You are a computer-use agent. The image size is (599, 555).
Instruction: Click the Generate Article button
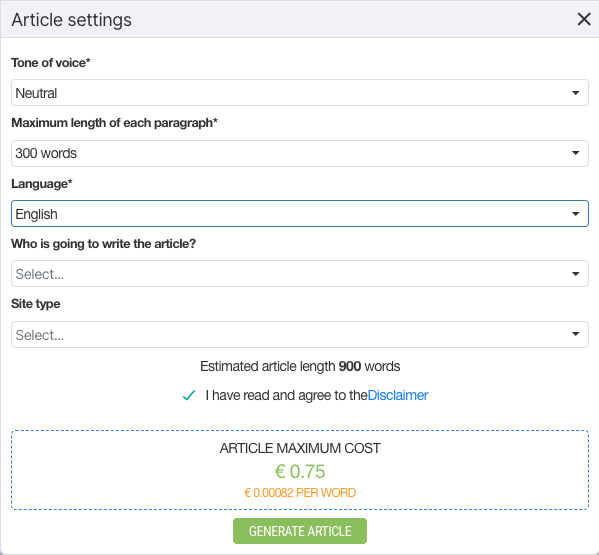coord(300,531)
